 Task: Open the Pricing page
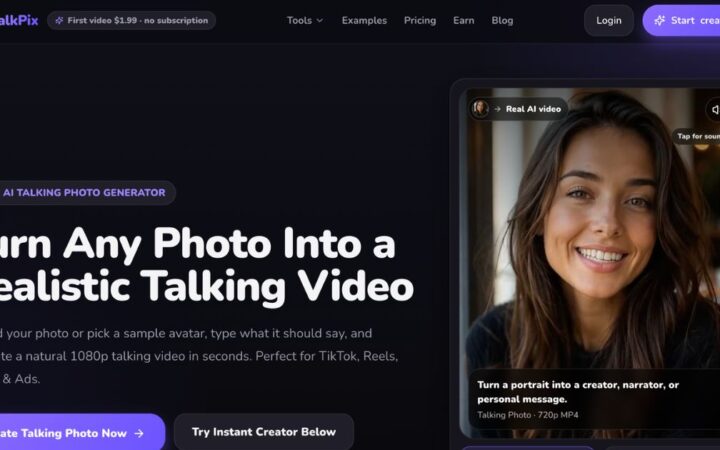(x=420, y=20)
